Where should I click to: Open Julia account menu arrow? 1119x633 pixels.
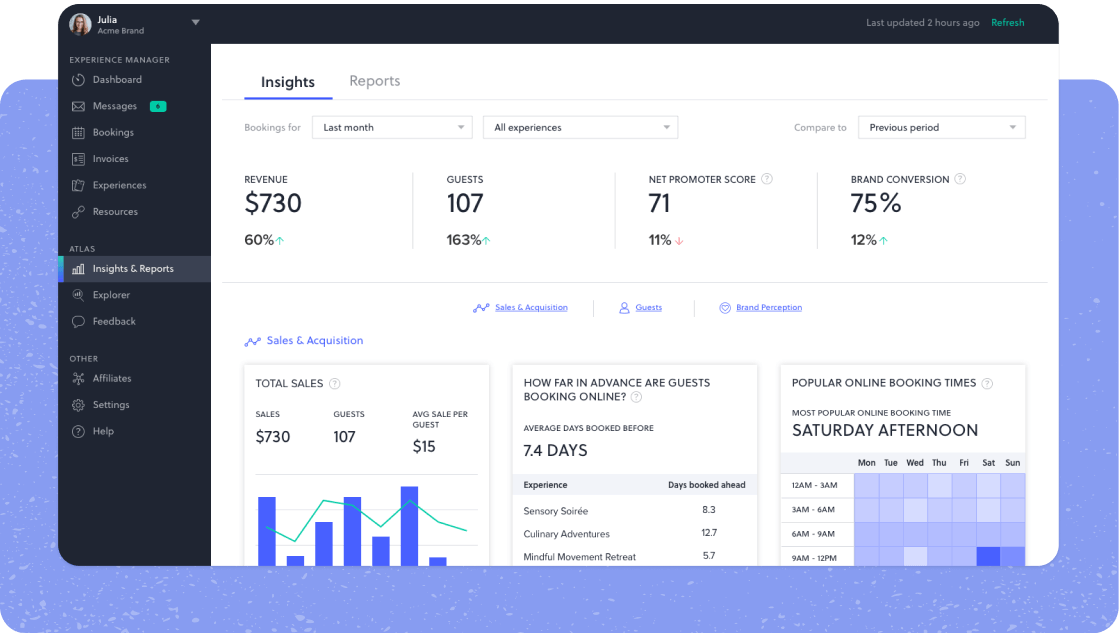coord(196,22)
